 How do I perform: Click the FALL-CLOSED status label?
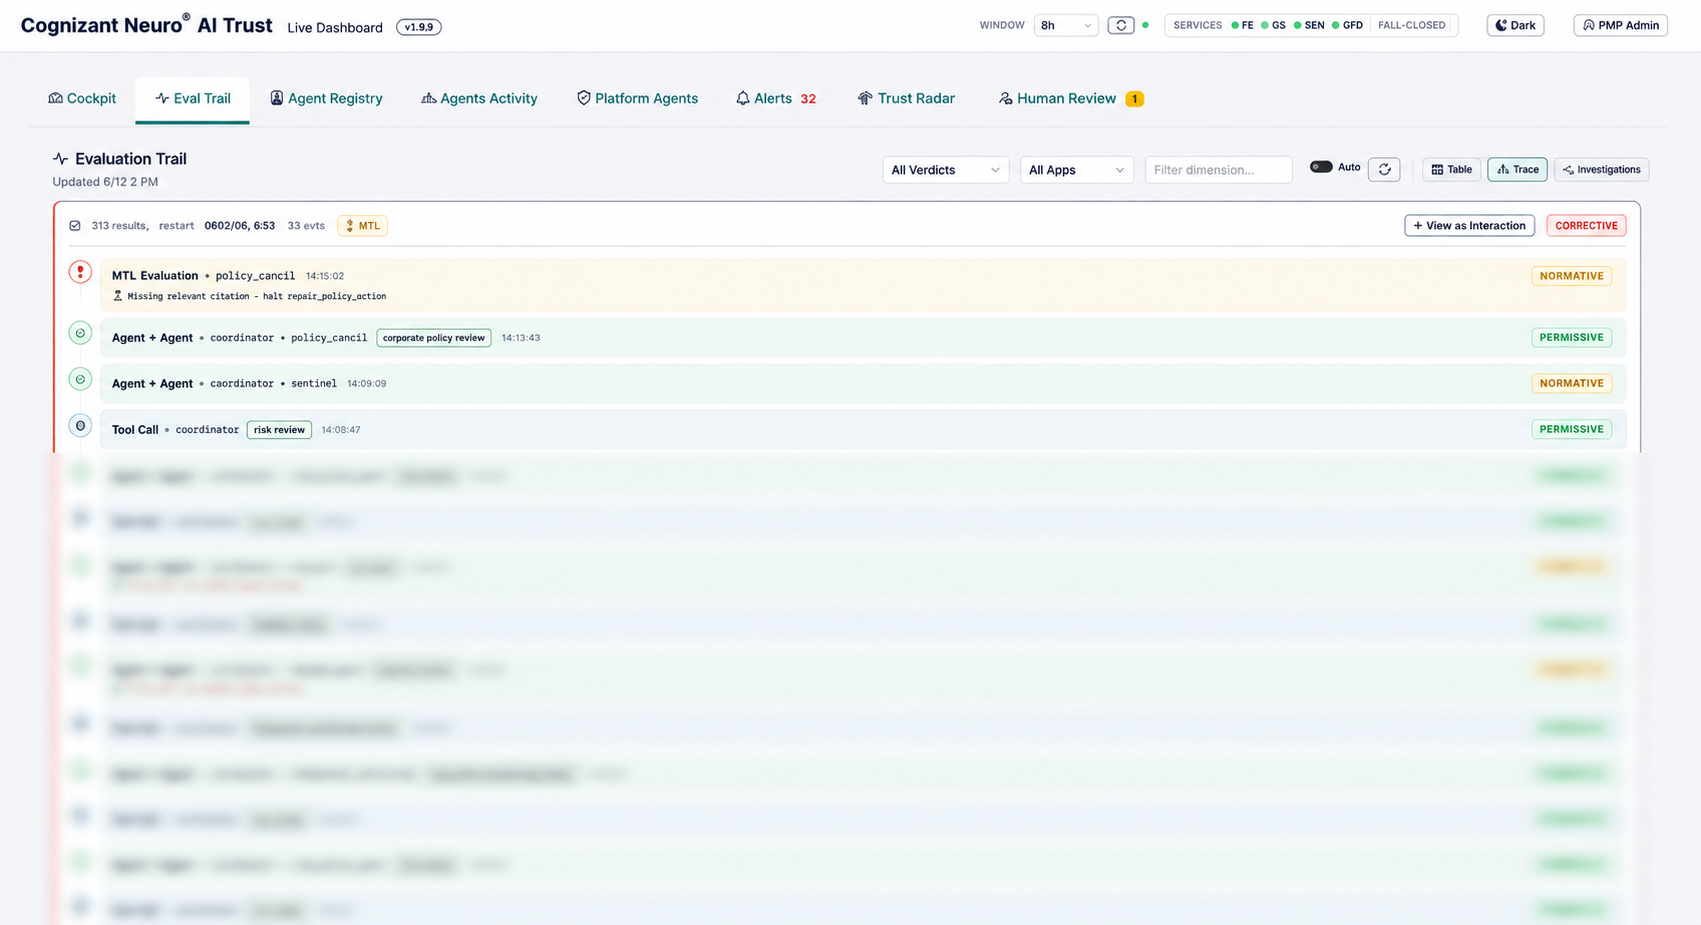tap(1411, 25)
